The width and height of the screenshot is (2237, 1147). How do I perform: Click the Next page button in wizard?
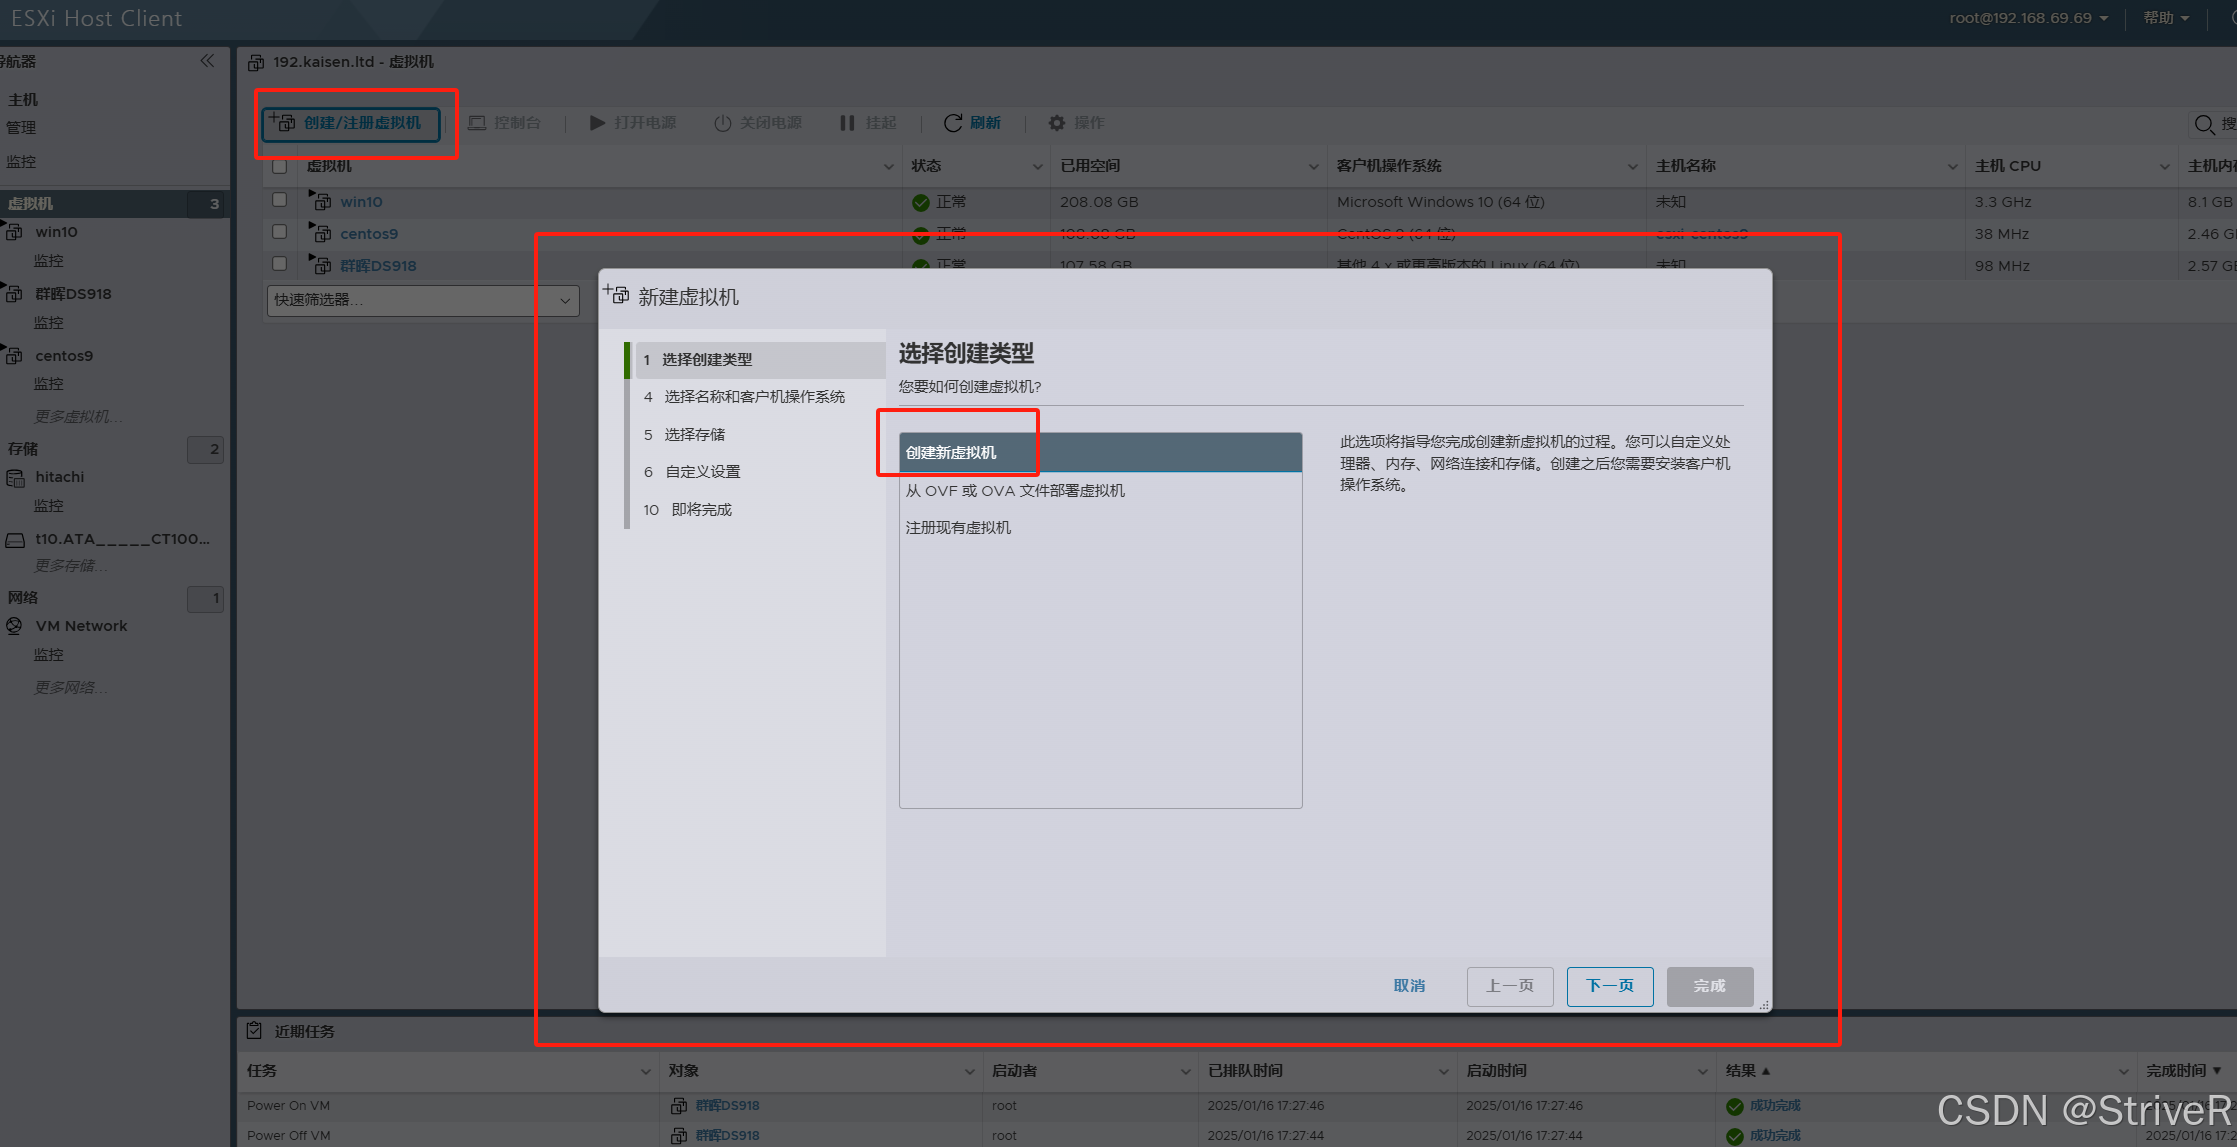[1609, 986]
